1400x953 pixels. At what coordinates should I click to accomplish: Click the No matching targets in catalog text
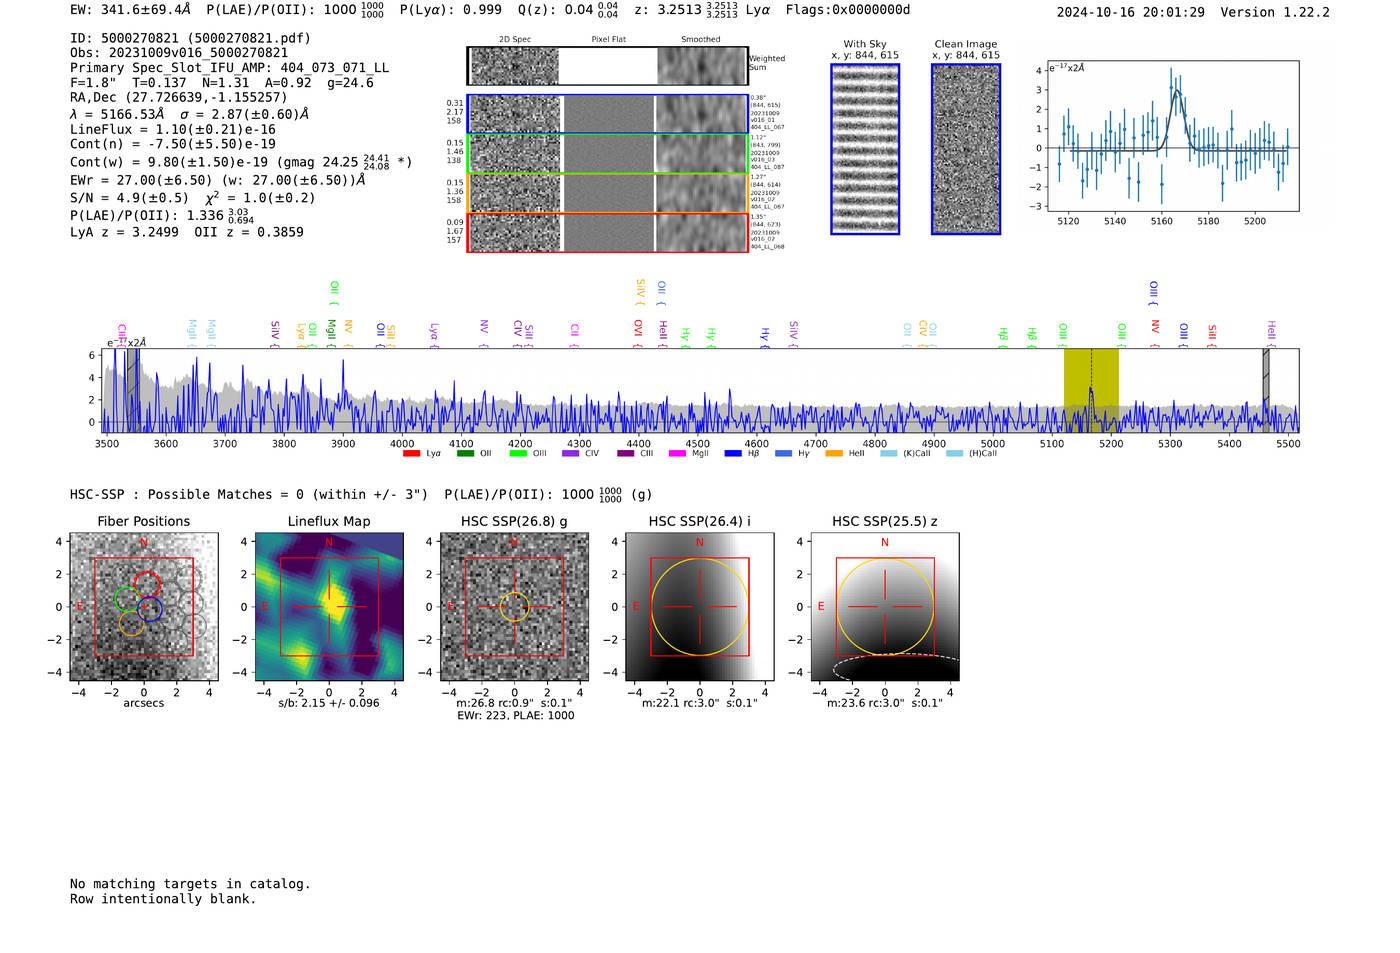190,884
